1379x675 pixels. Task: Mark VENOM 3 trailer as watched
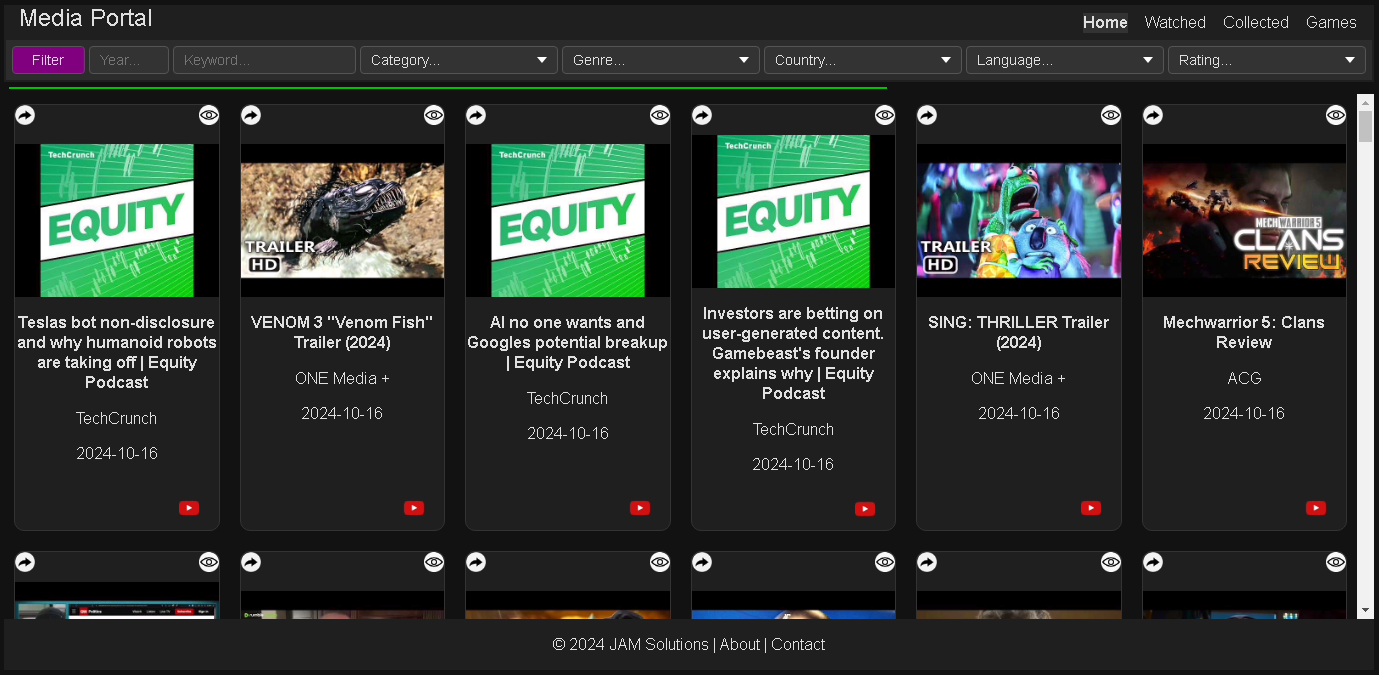click(x=434, y=116)
